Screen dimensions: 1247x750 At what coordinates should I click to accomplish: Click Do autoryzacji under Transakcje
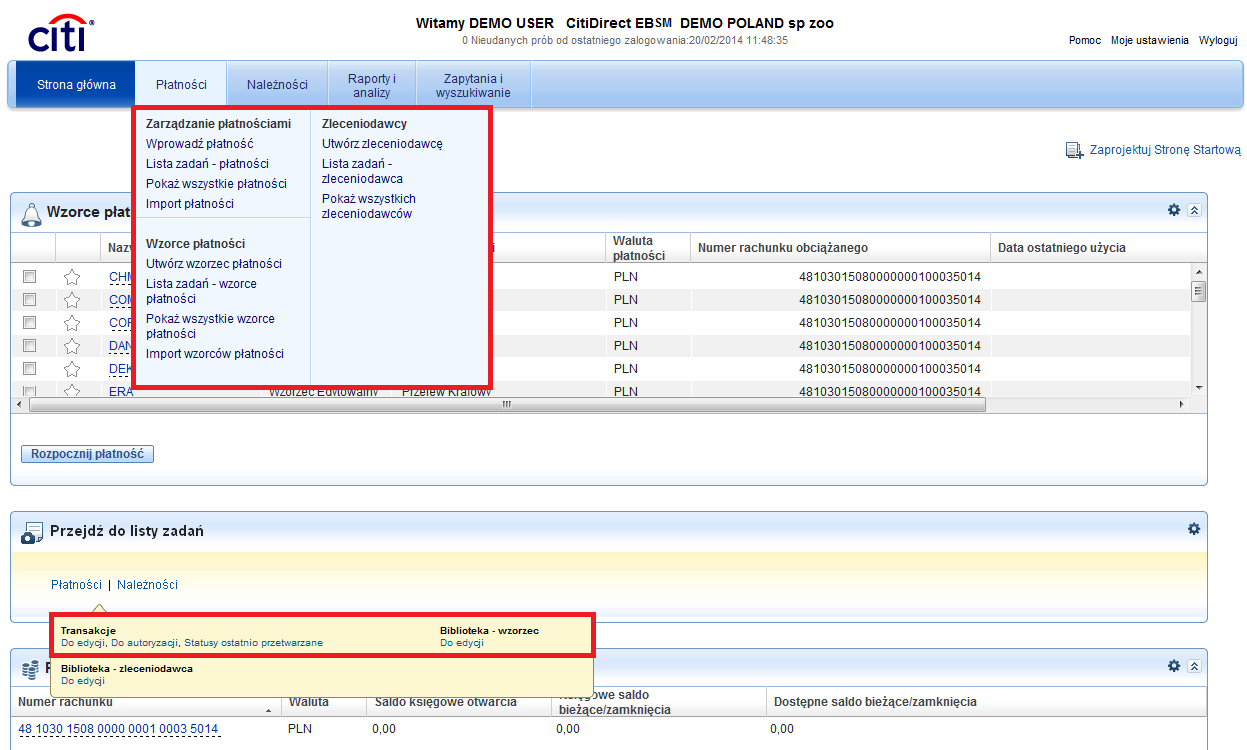click(x=144, y=643)
